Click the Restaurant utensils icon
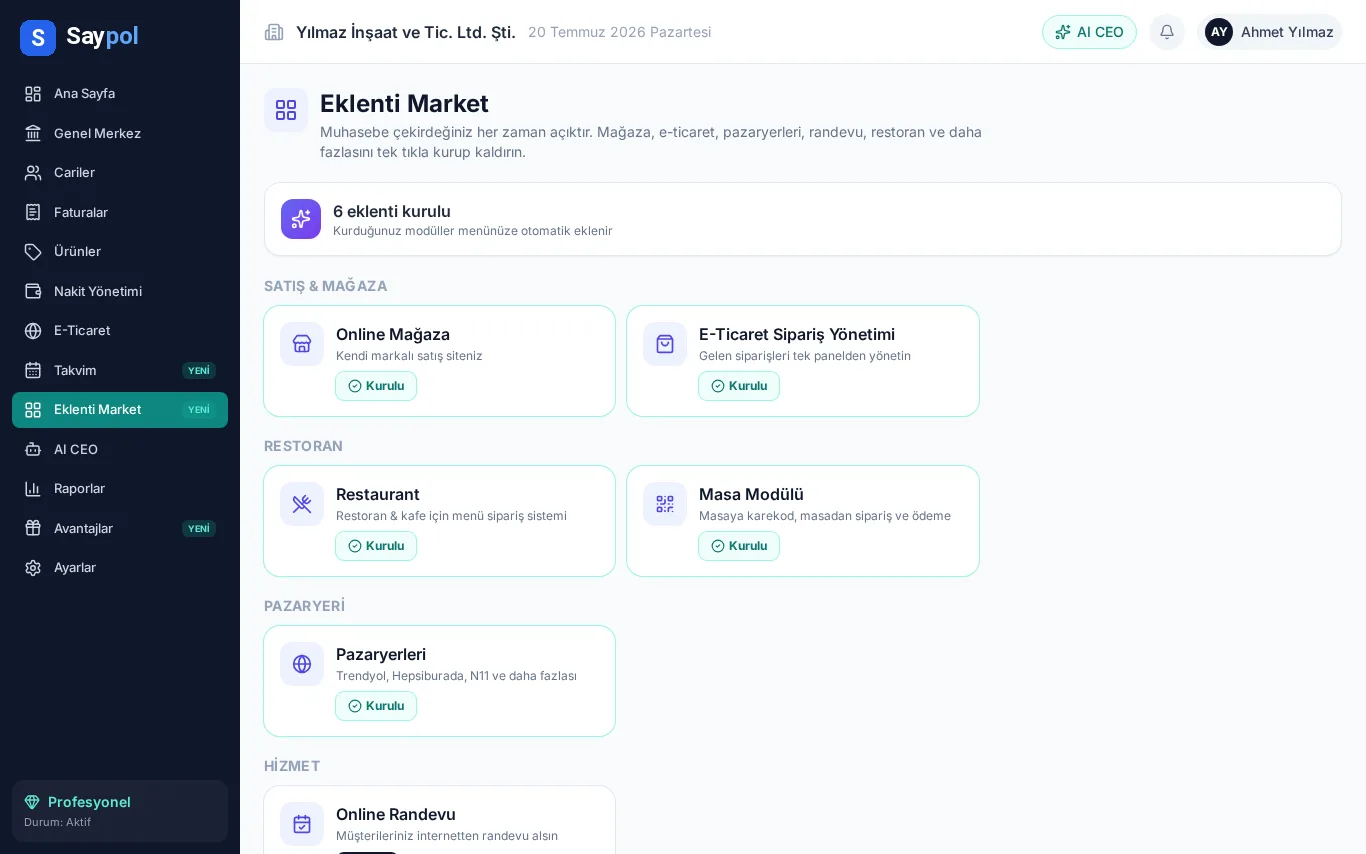The height and width of the screenshot is (854, 1366). pos(302,504)
